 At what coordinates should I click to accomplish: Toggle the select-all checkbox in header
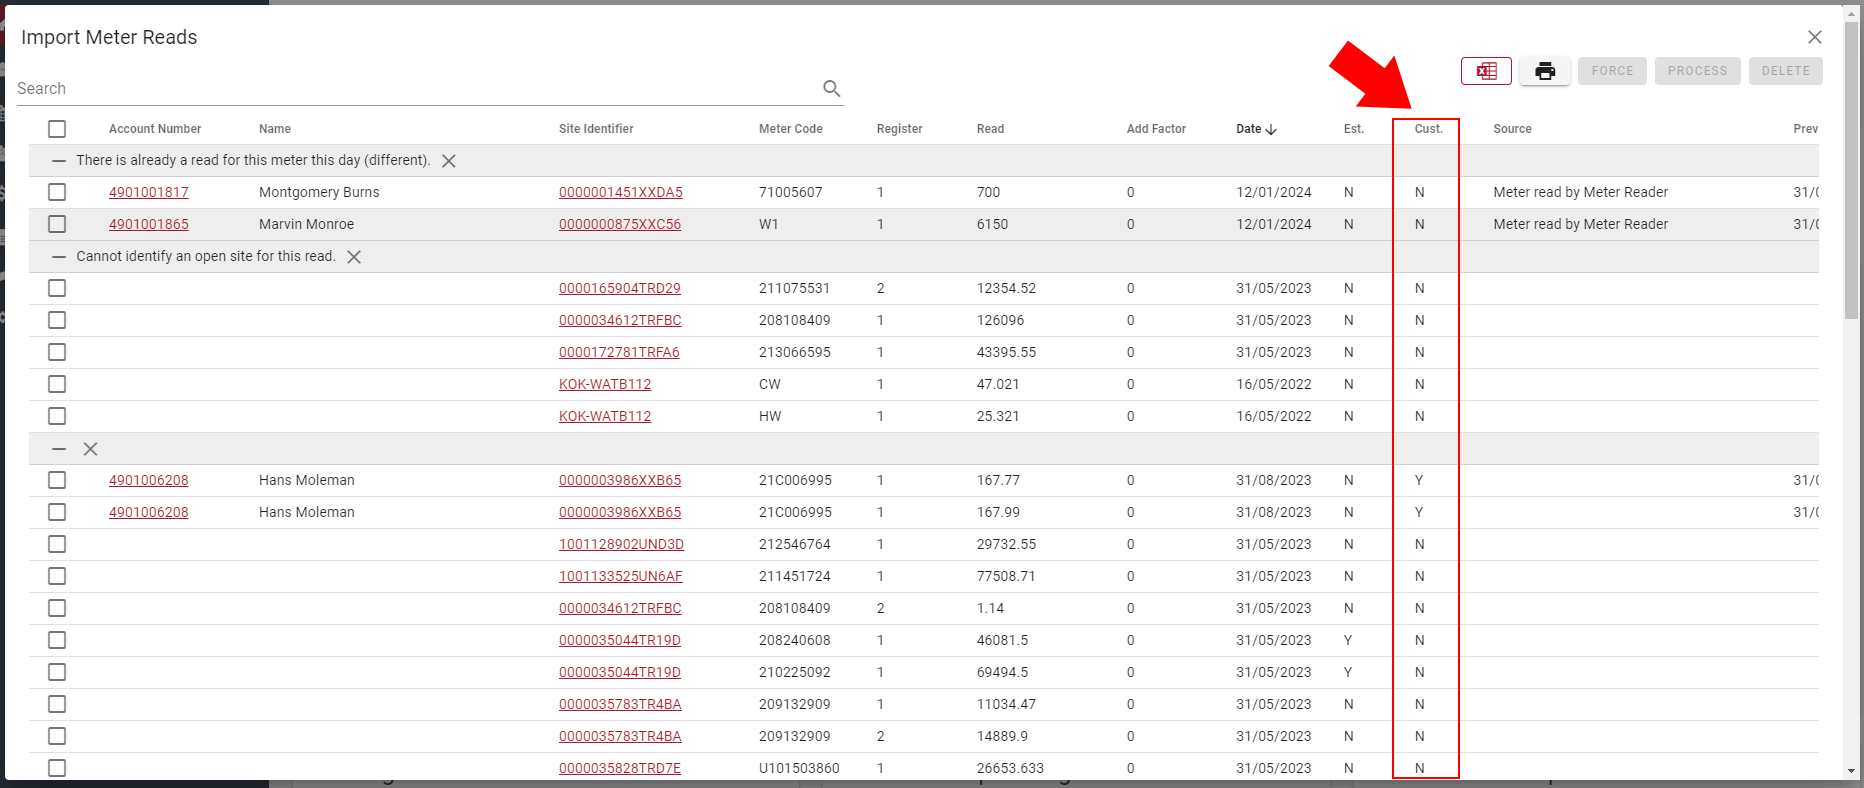57,129
